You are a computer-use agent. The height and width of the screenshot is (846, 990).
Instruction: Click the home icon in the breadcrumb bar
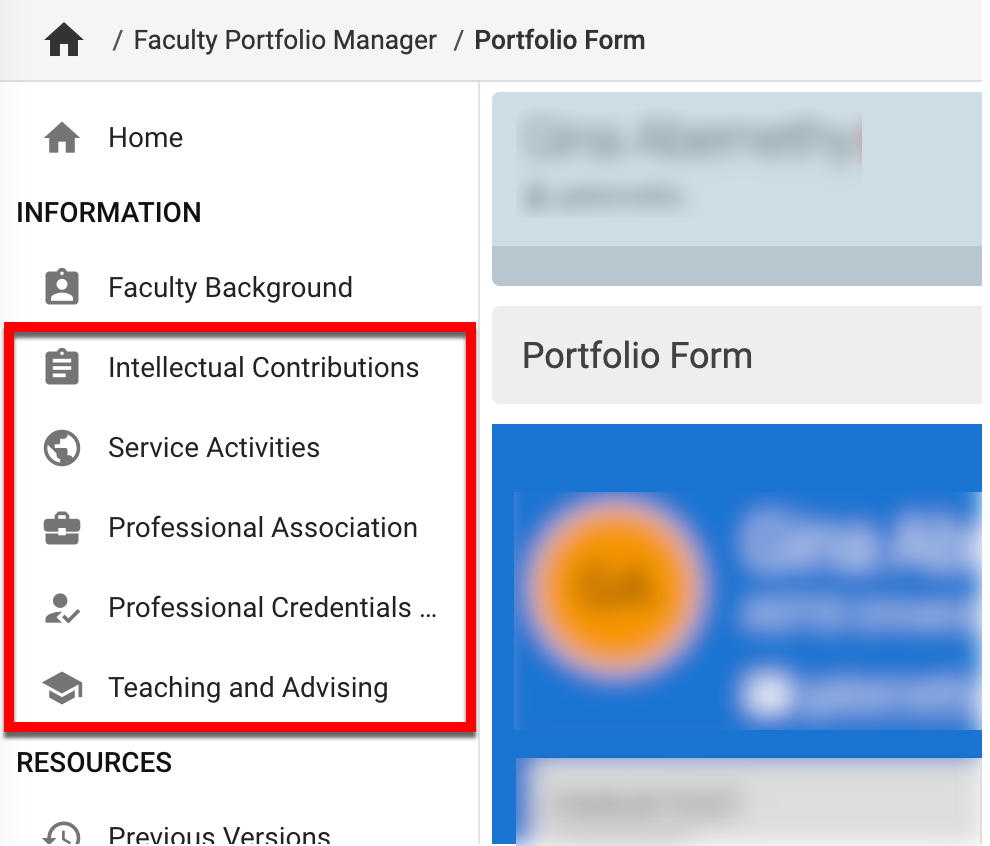[x=64, y=41]
